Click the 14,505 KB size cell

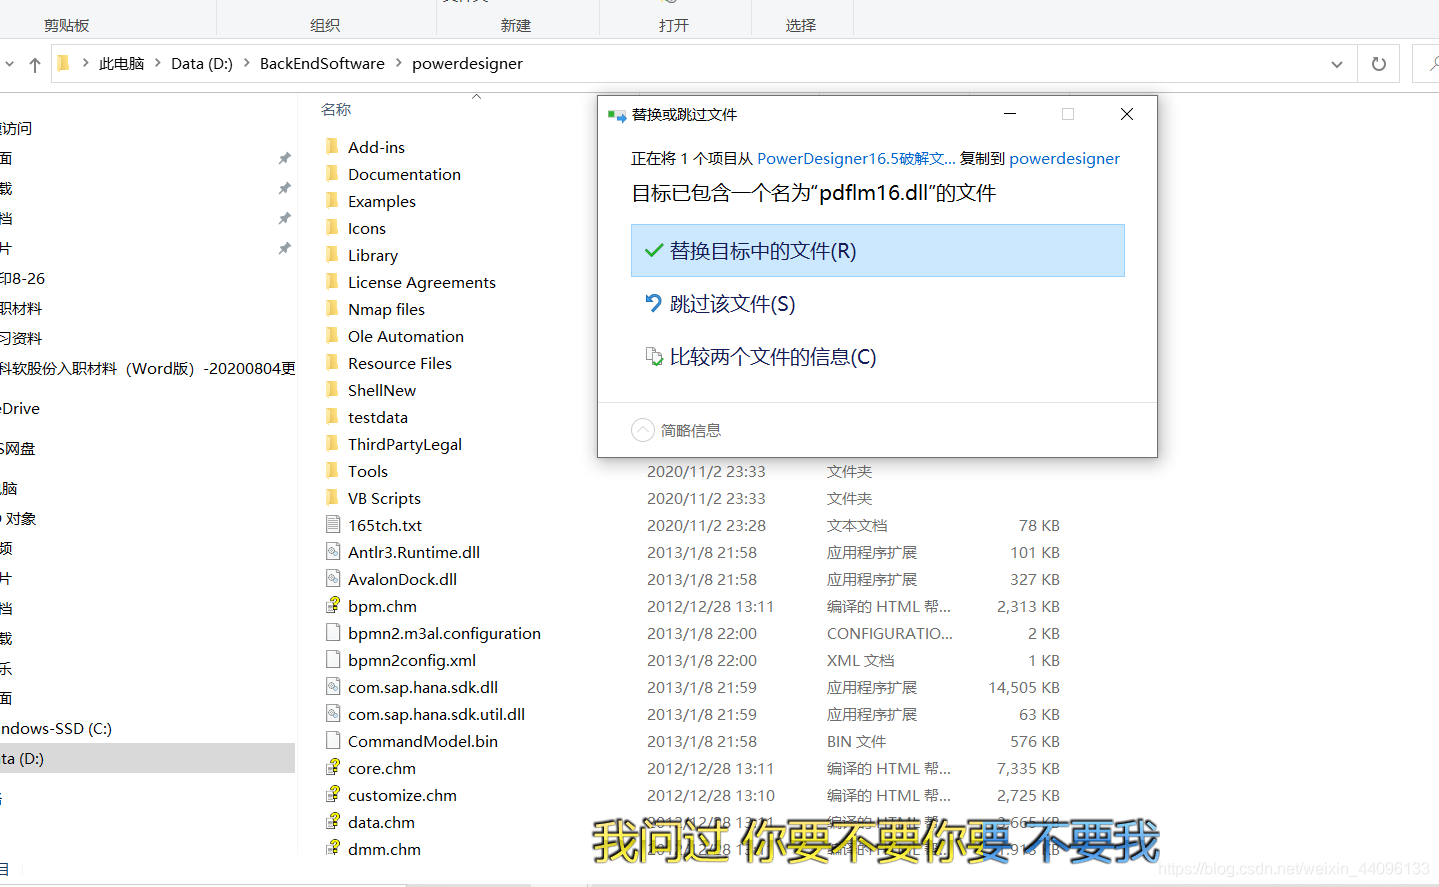(x=1024, y=687)
